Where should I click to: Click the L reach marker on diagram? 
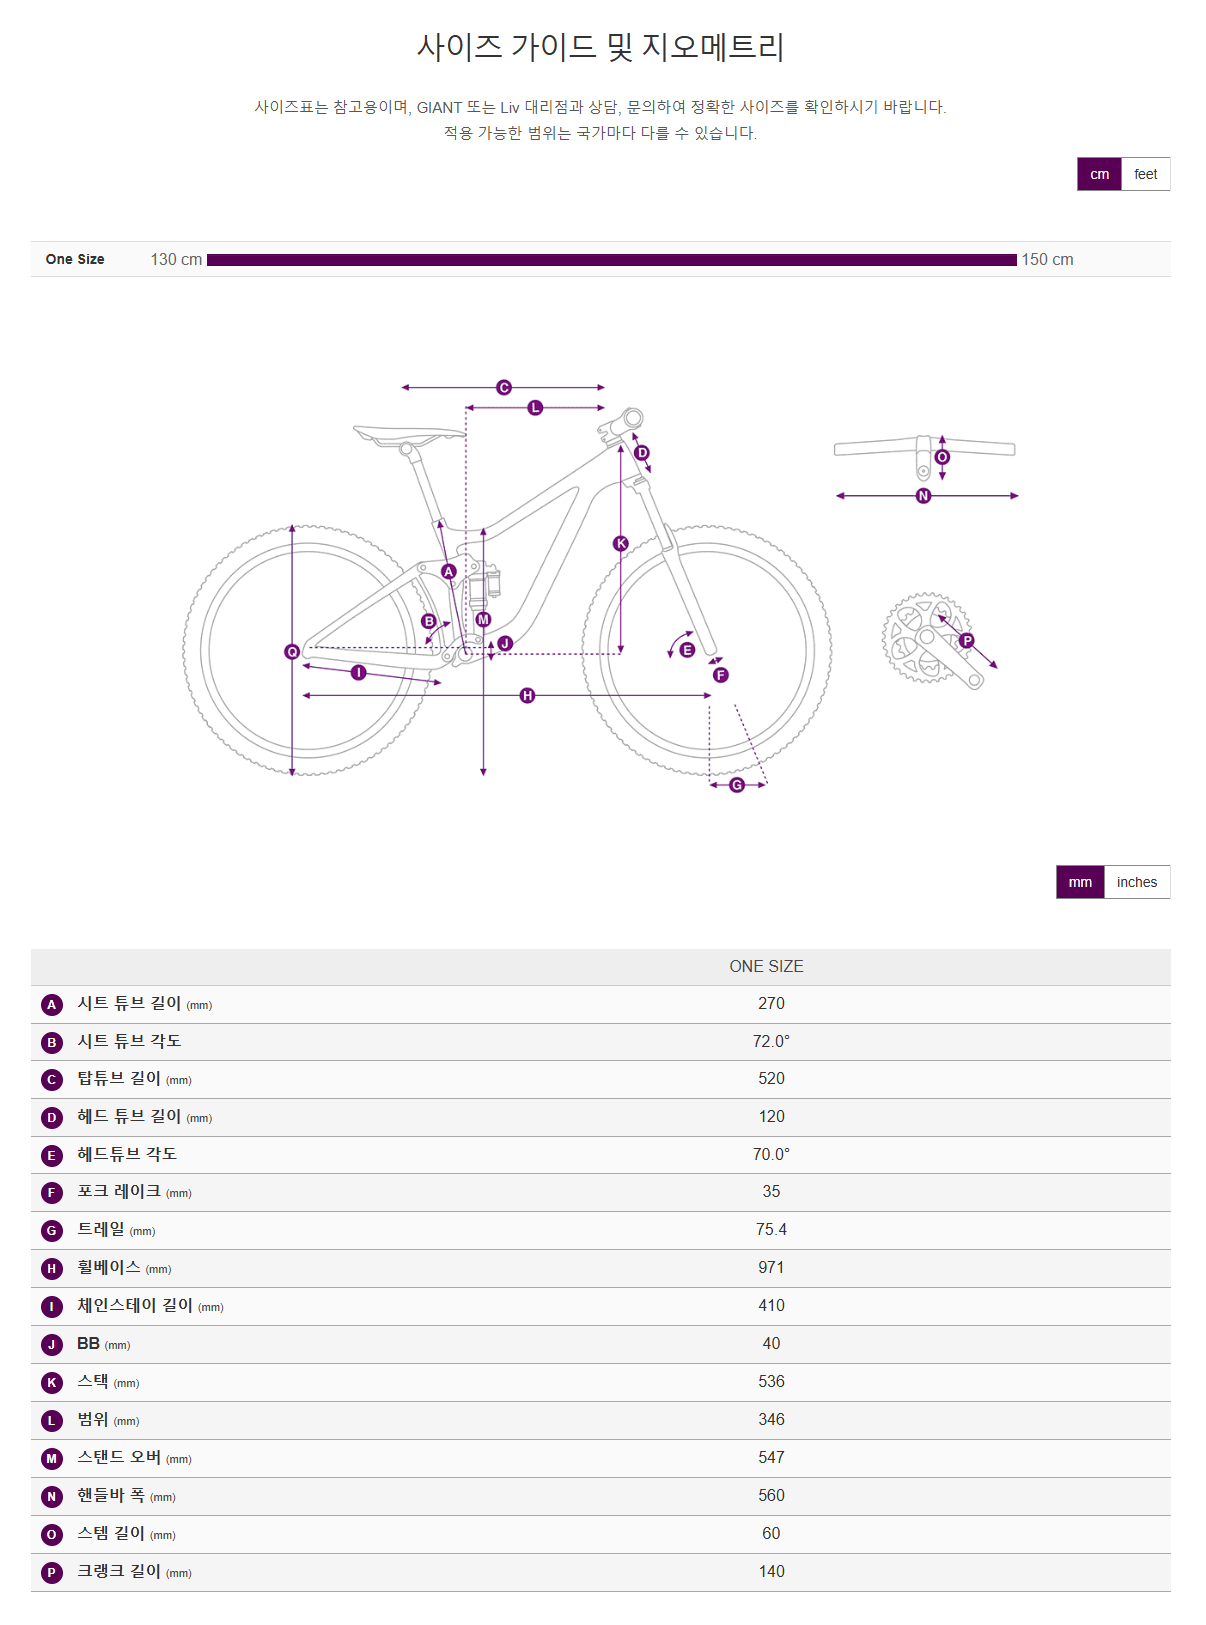point(535,408)
